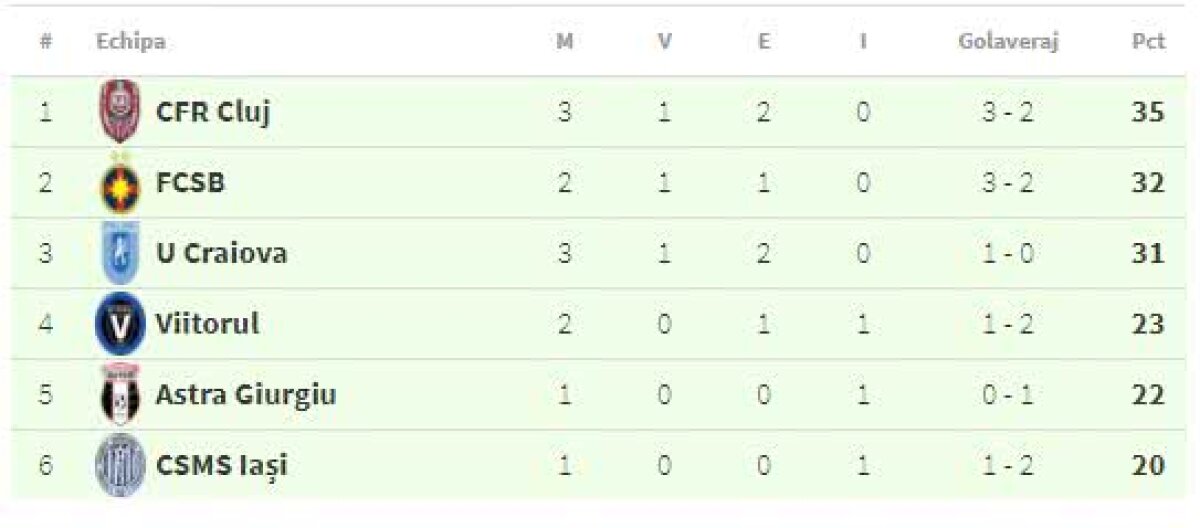Sort table by Pct column header
The image size is (1200, 528).
click(1148, 42)
